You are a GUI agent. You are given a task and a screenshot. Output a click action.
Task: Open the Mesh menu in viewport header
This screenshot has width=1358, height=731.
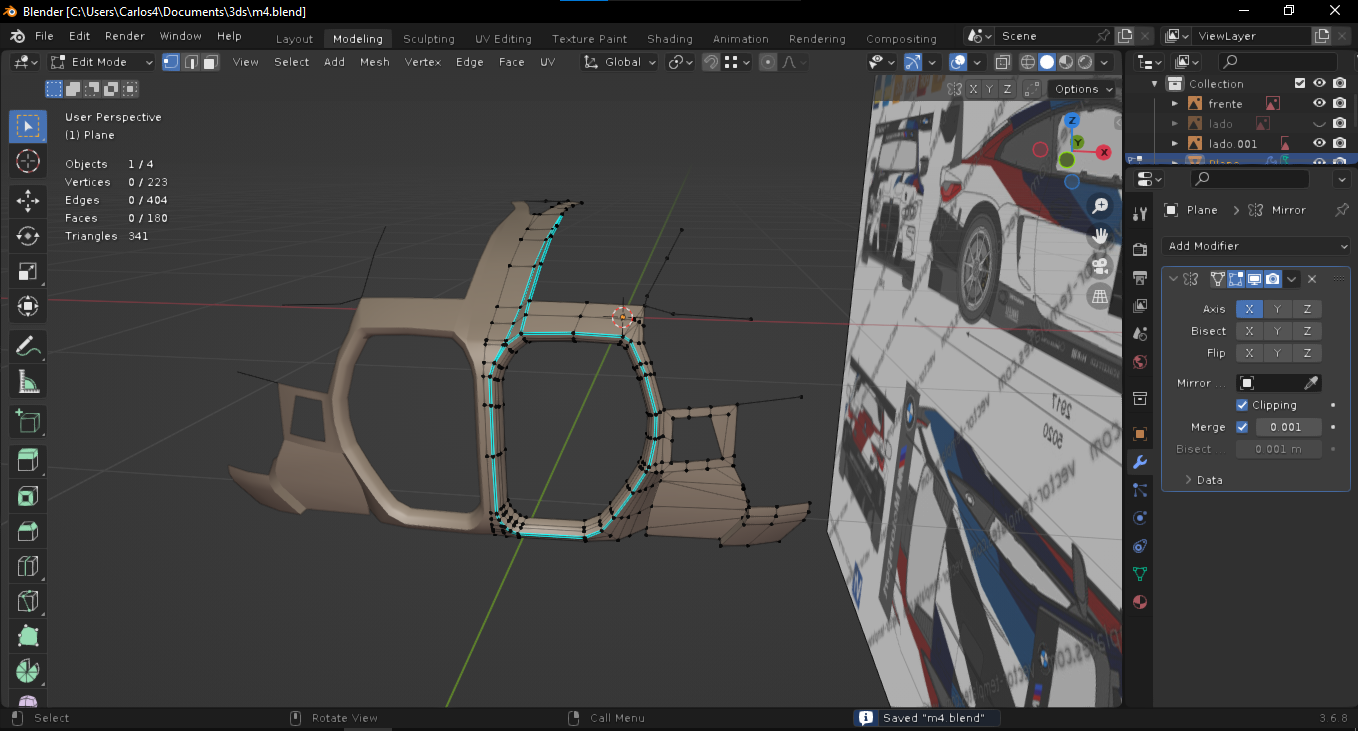[374, 62]
